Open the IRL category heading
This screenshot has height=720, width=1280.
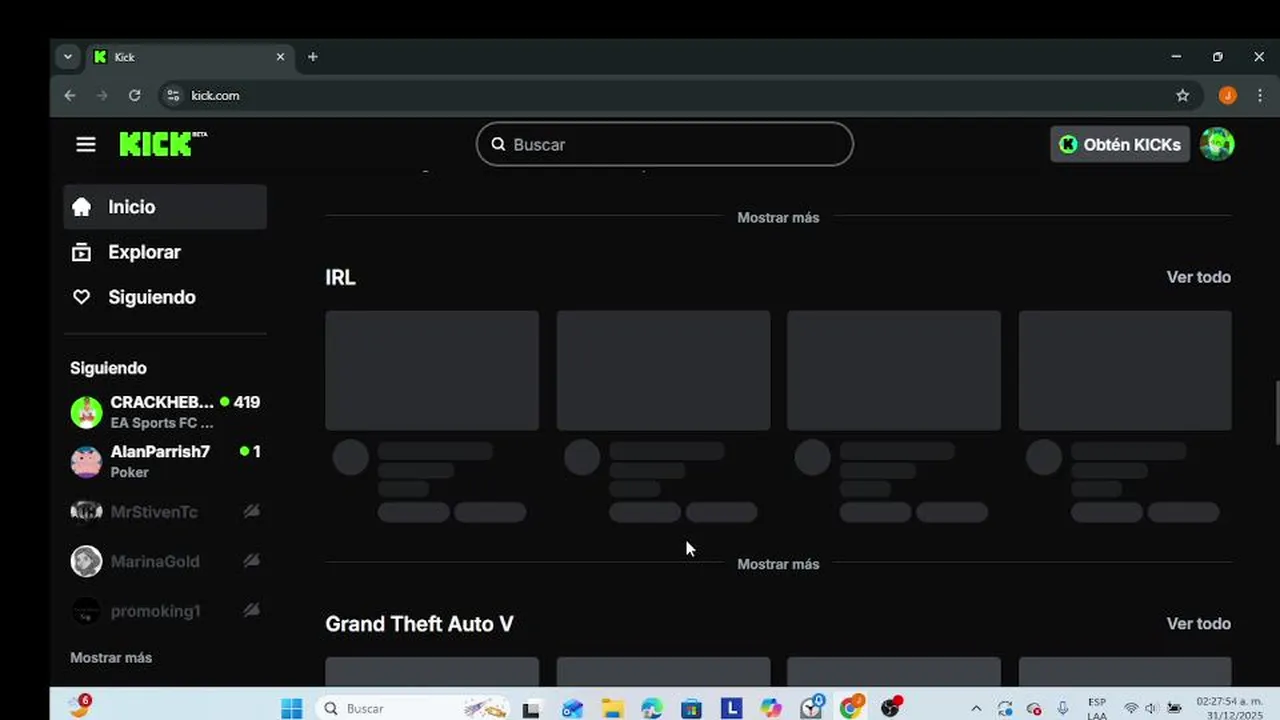click(x=340, y=277)
